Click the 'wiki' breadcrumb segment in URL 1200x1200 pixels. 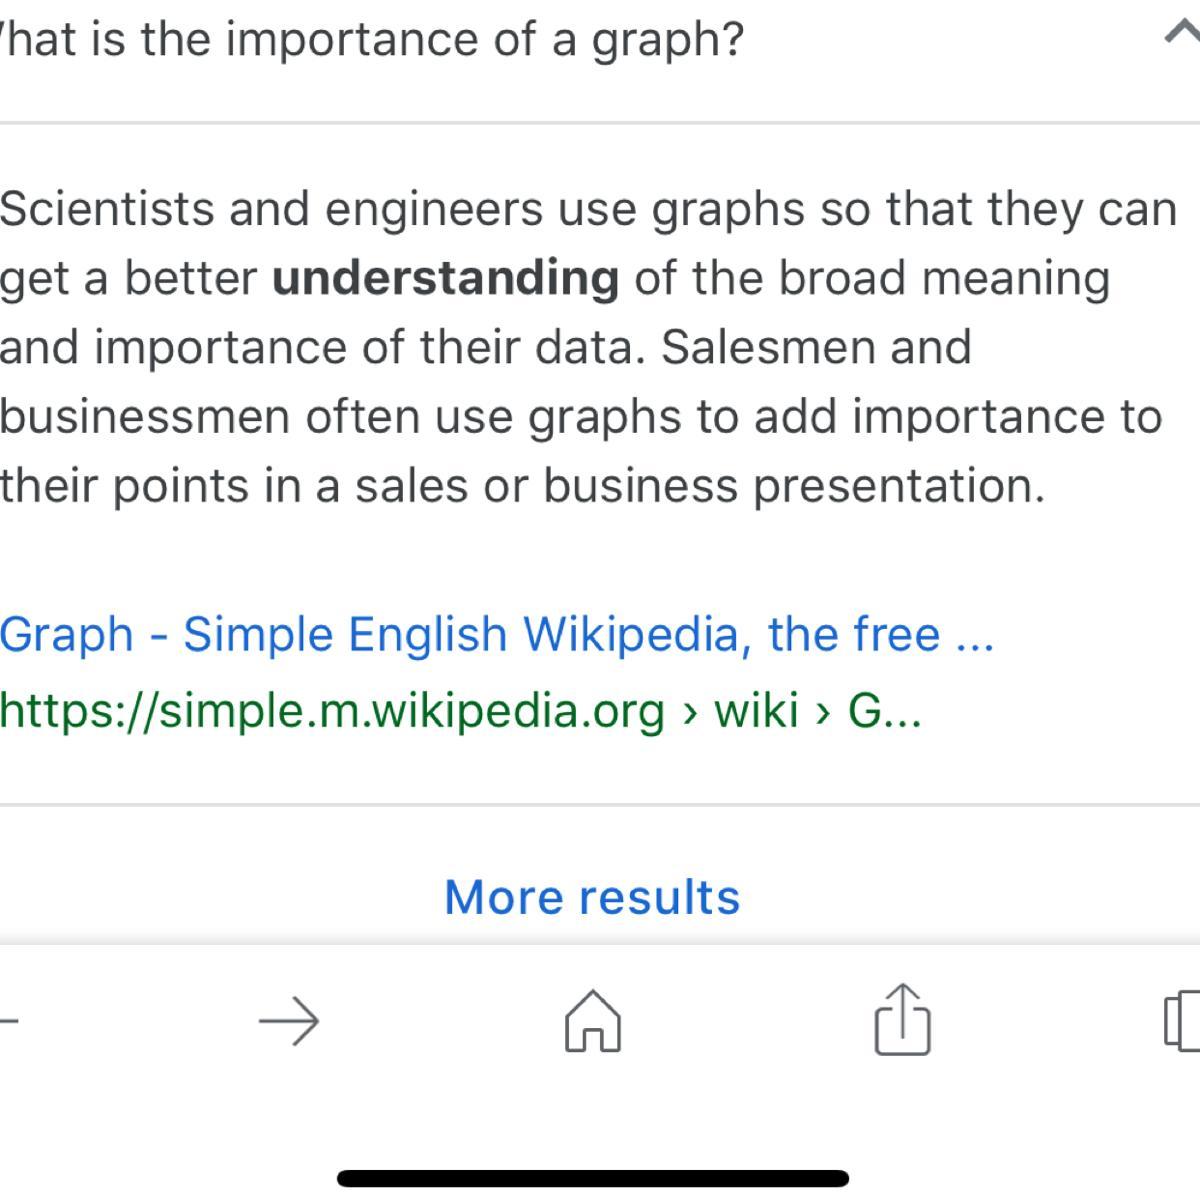(x=756, y=711)
